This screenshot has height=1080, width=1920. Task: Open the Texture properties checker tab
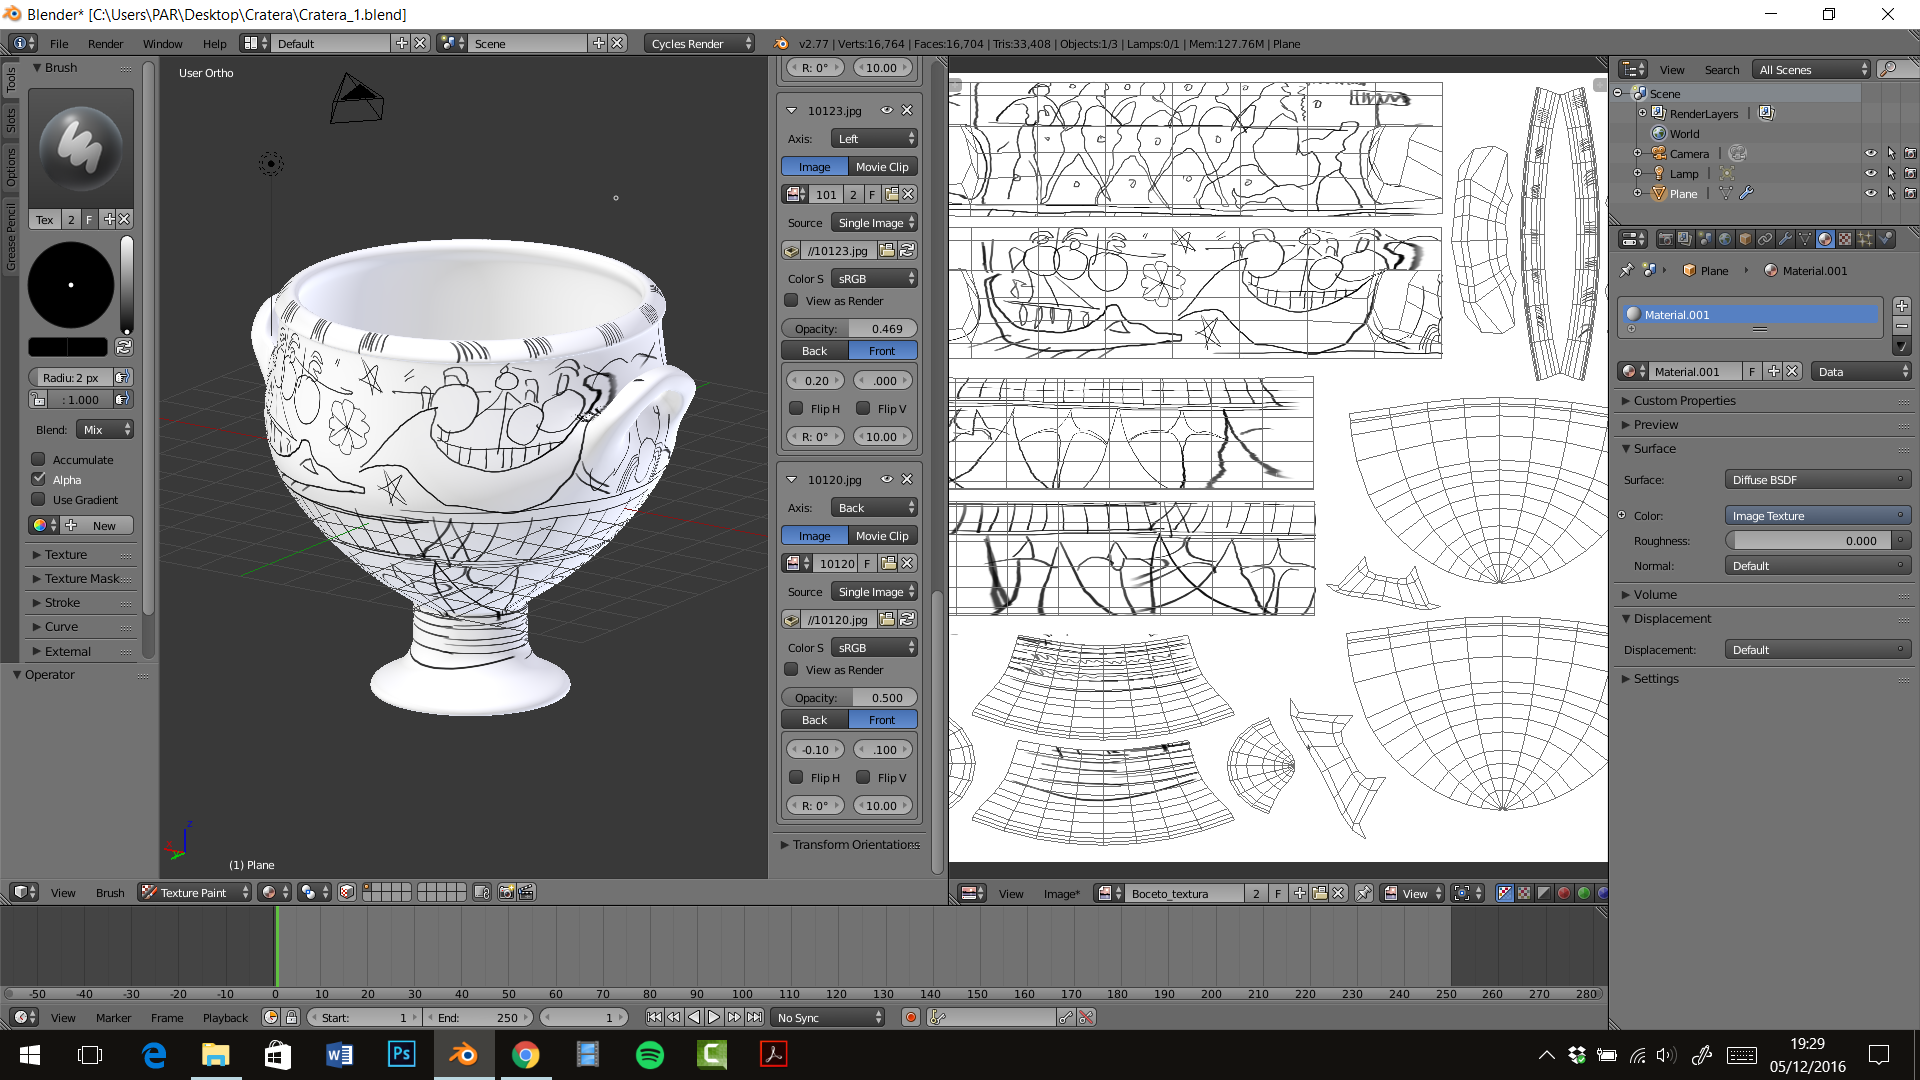point(1845,239)
